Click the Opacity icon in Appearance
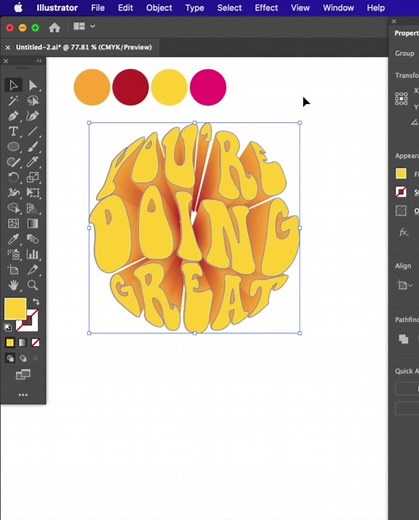Image resolution: width=419 pixels, height=520 pixels. (x=401, y=211)
